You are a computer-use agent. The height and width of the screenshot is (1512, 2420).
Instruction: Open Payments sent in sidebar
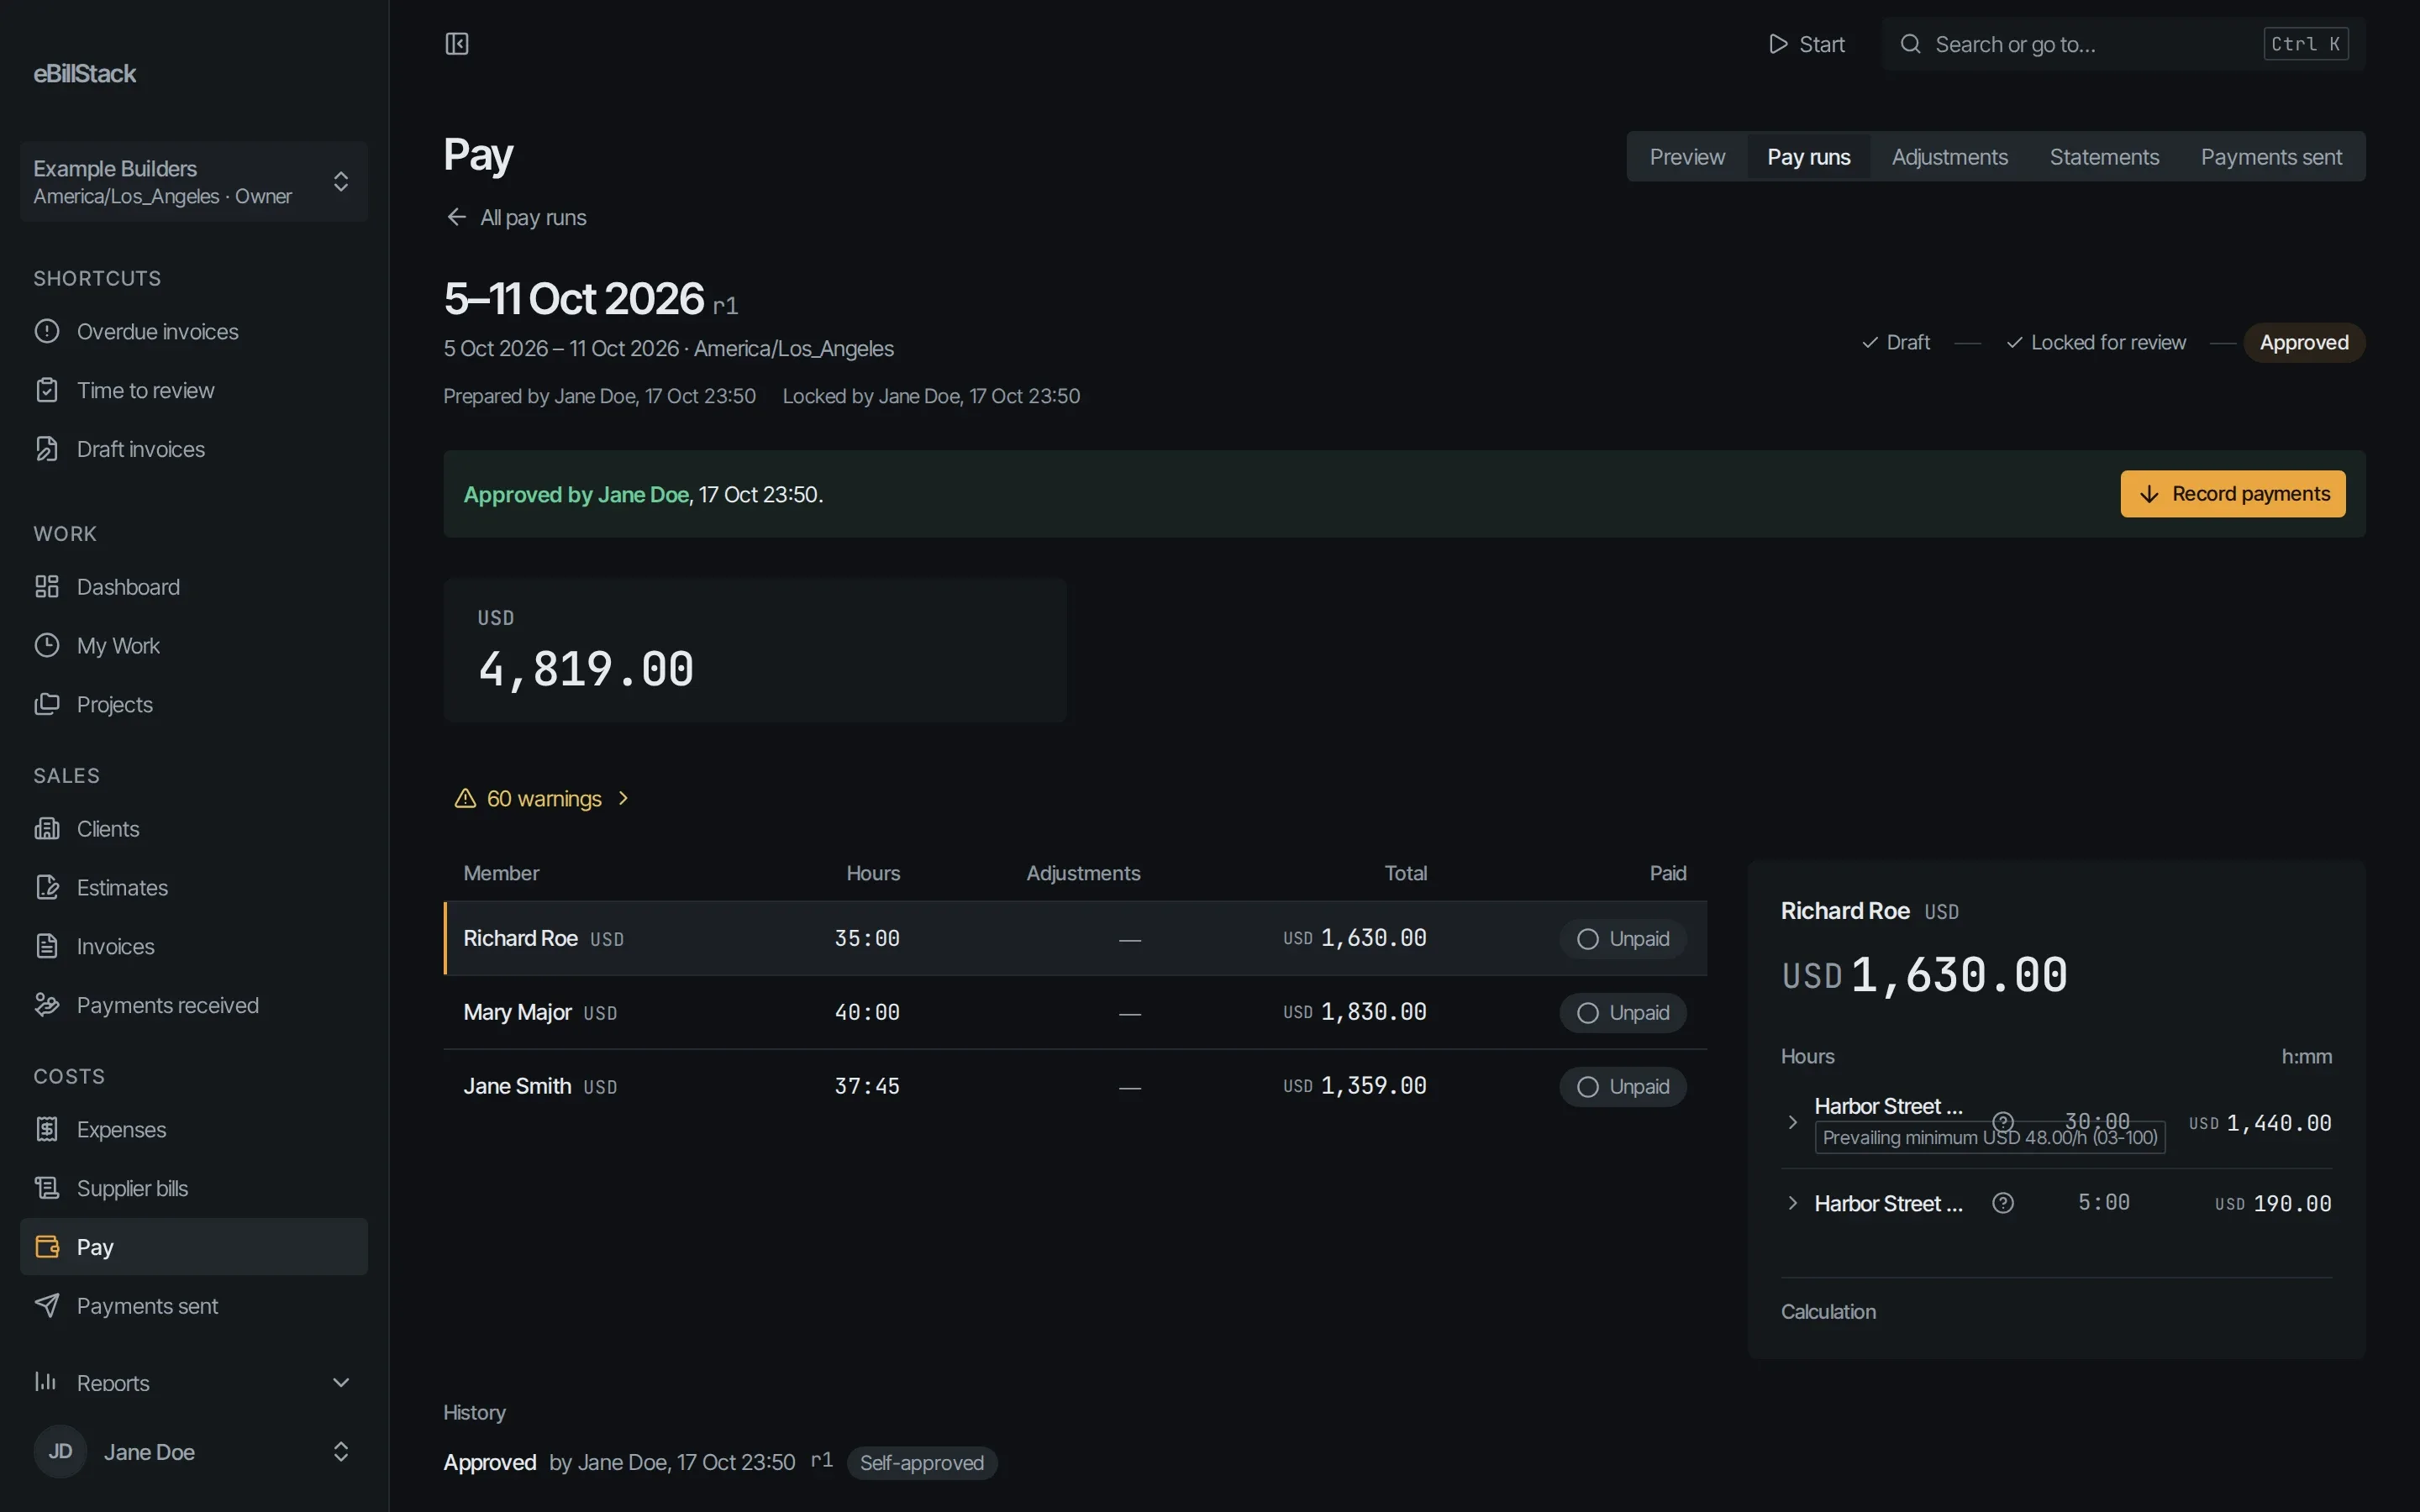click(x=194, y=1306)
